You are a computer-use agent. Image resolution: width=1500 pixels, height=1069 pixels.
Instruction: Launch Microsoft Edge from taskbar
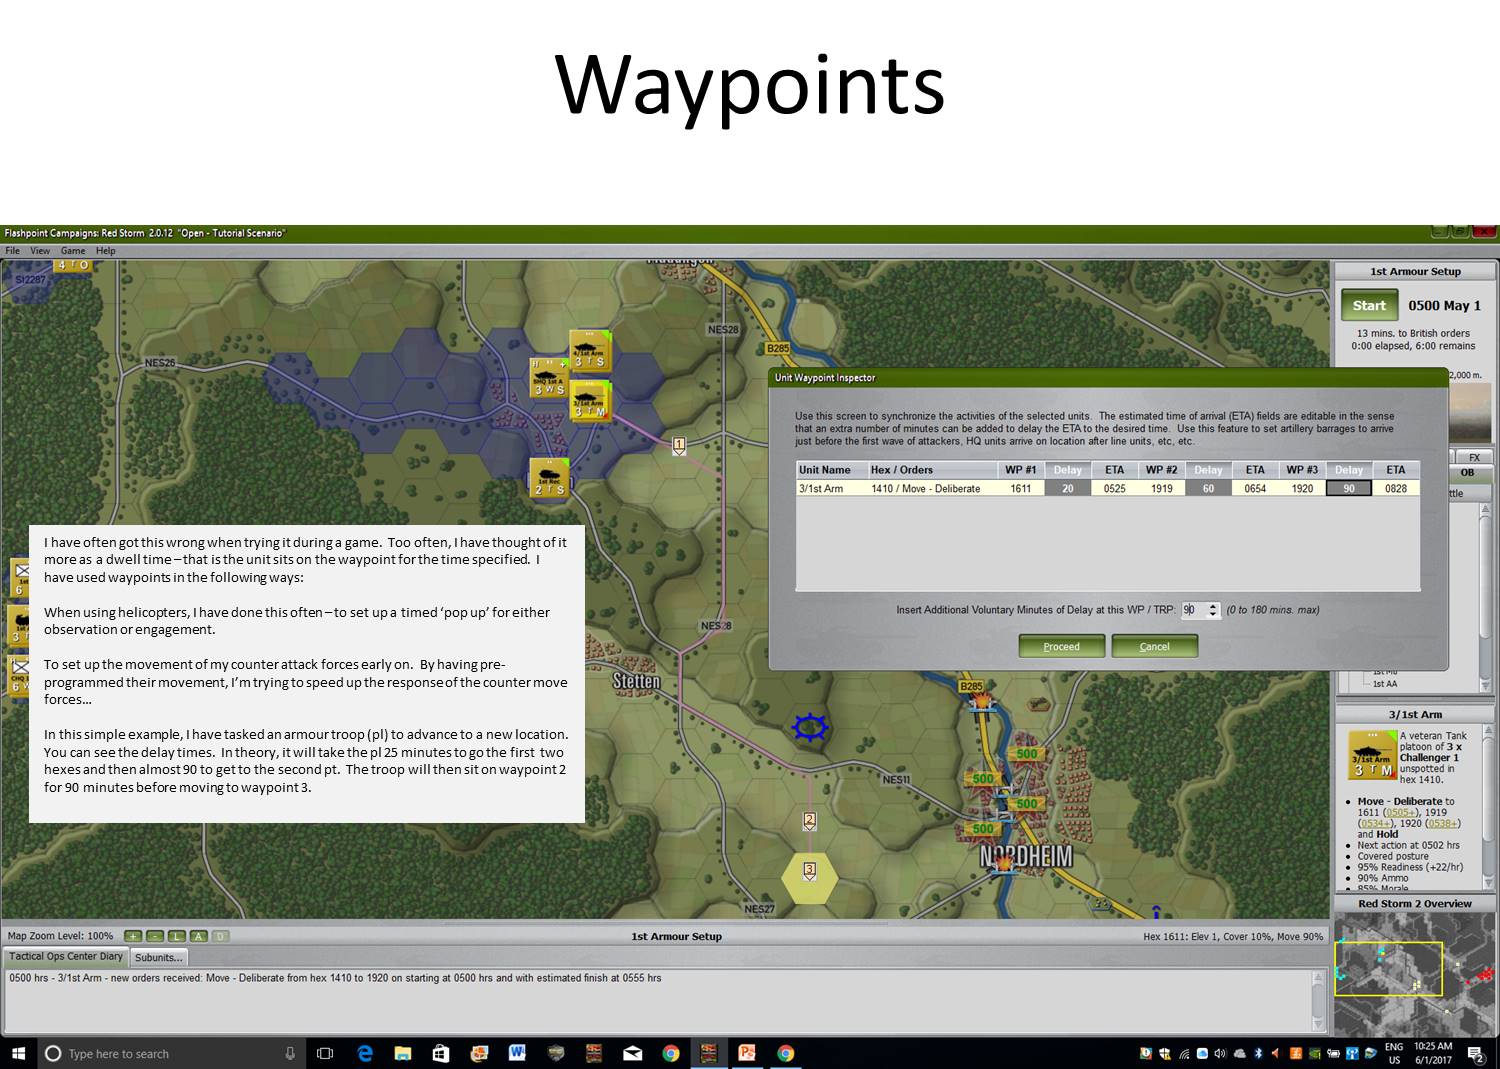coord(365,1053)
